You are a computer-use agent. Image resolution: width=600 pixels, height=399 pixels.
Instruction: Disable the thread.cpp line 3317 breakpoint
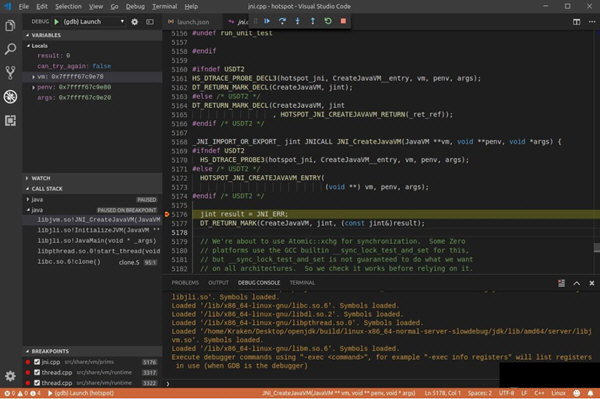37,372
